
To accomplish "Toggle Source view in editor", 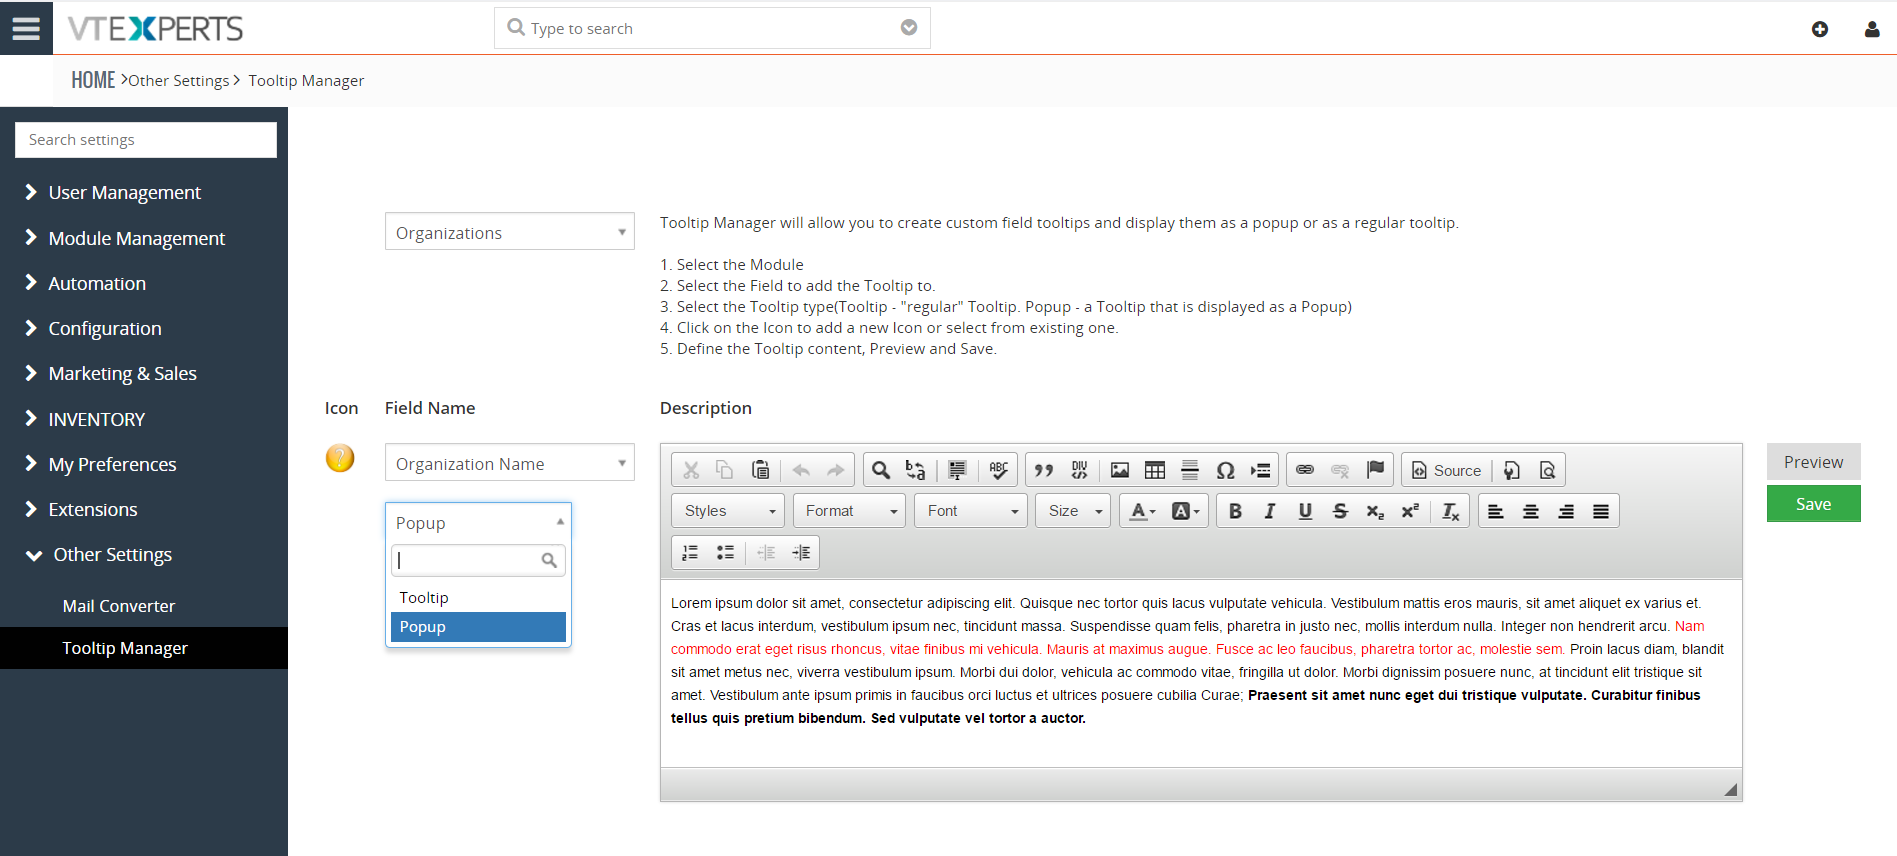I will (x=1446, y=470).
